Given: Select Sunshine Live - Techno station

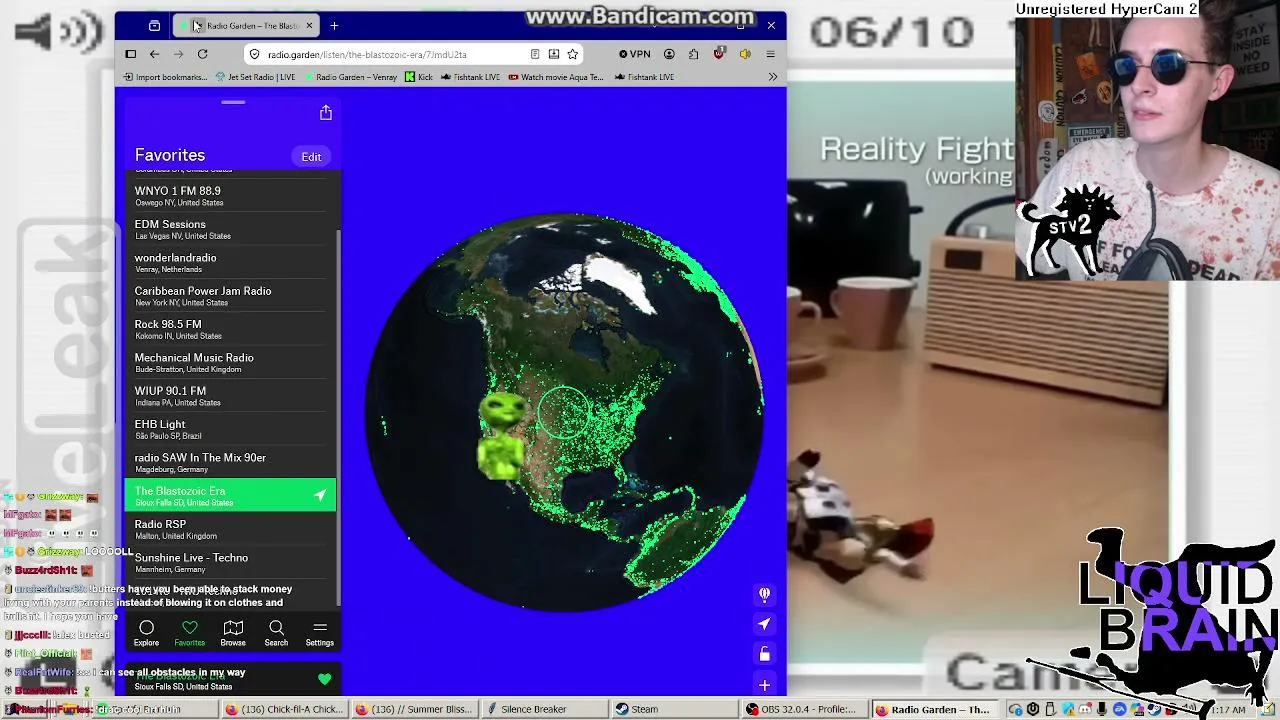Looking at the screenshot, I should (230, 562).
